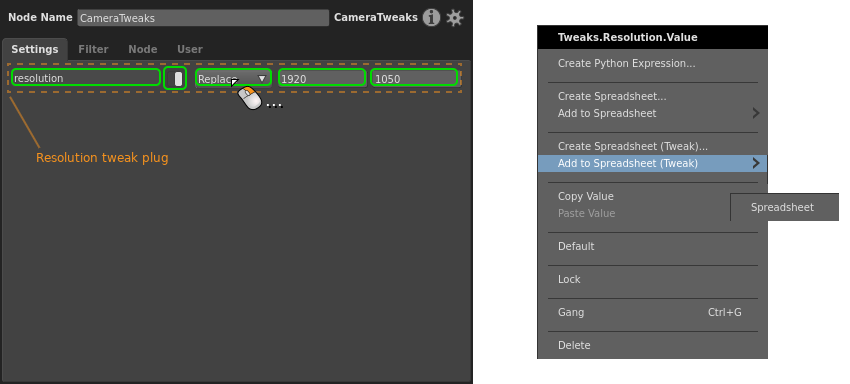Select Lock in context menu

[653, 279]
